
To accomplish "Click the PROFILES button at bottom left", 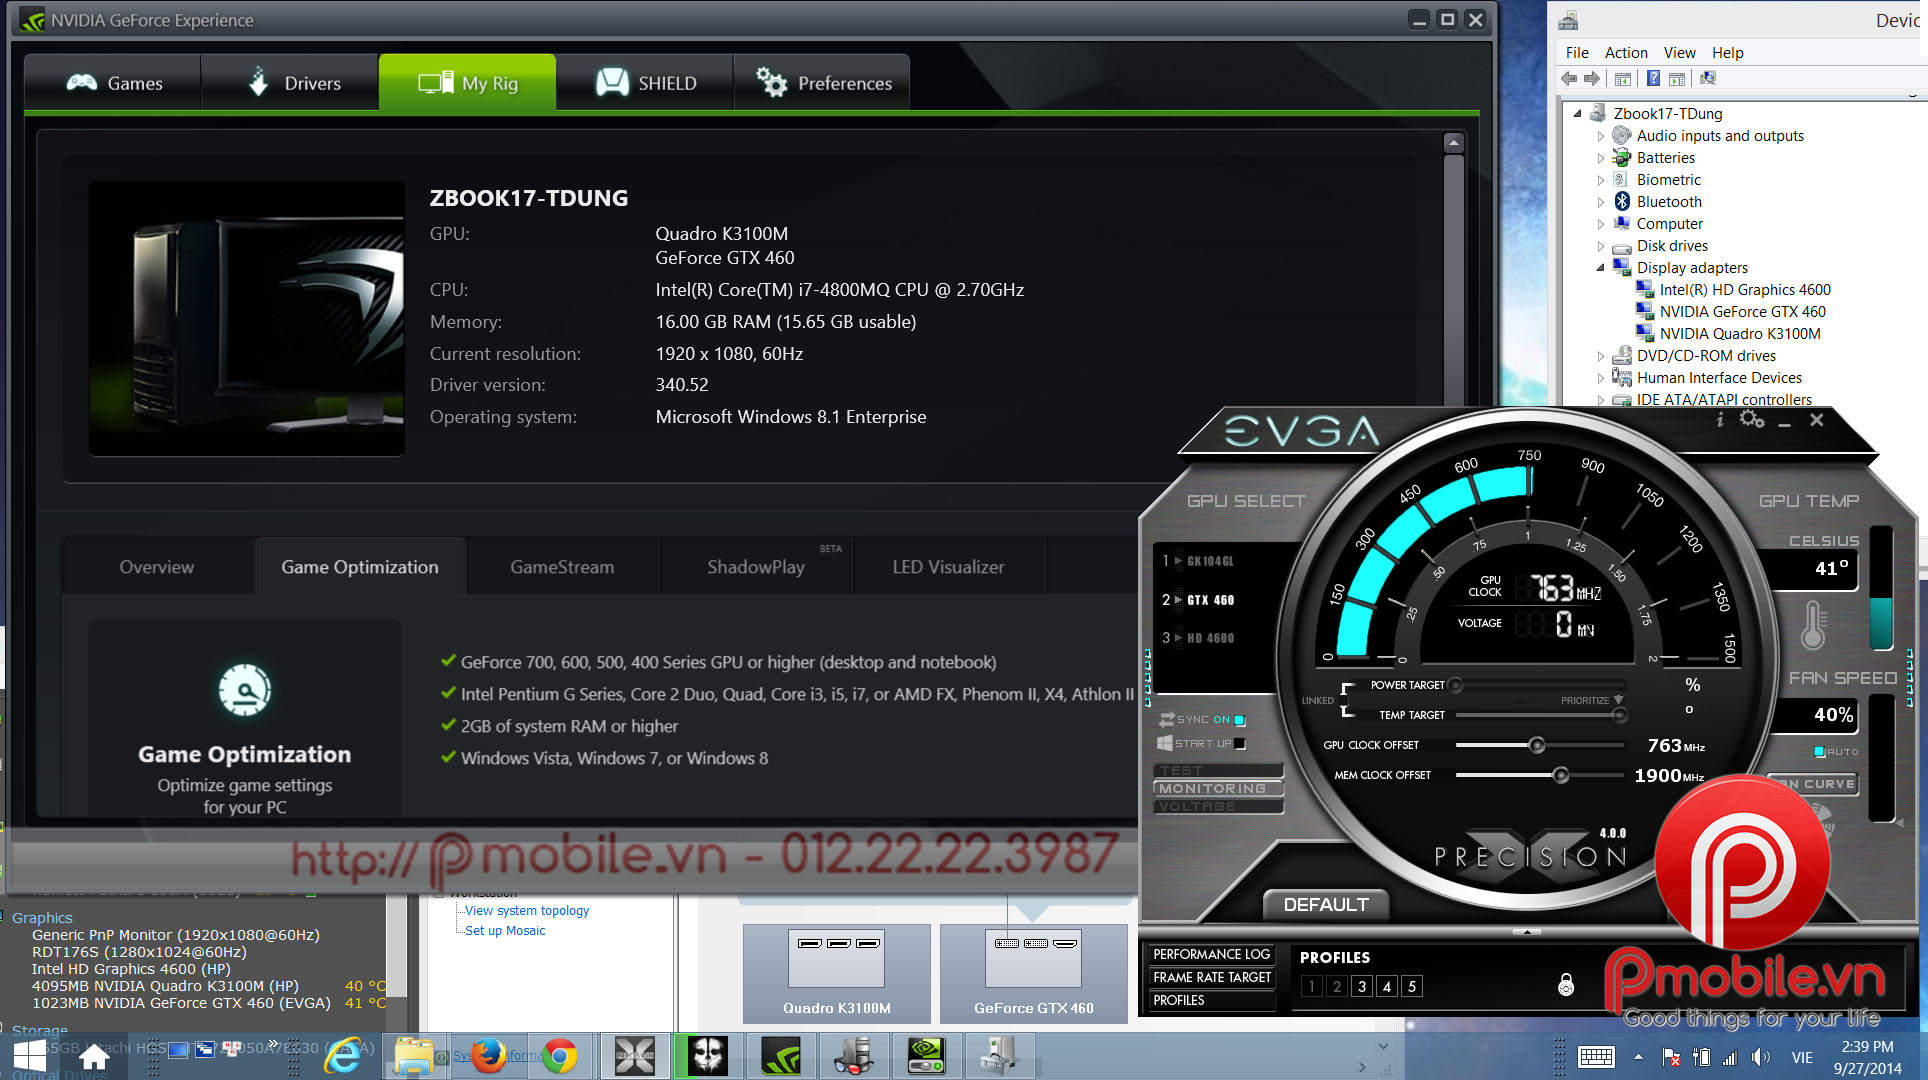I will 1212,1000.
